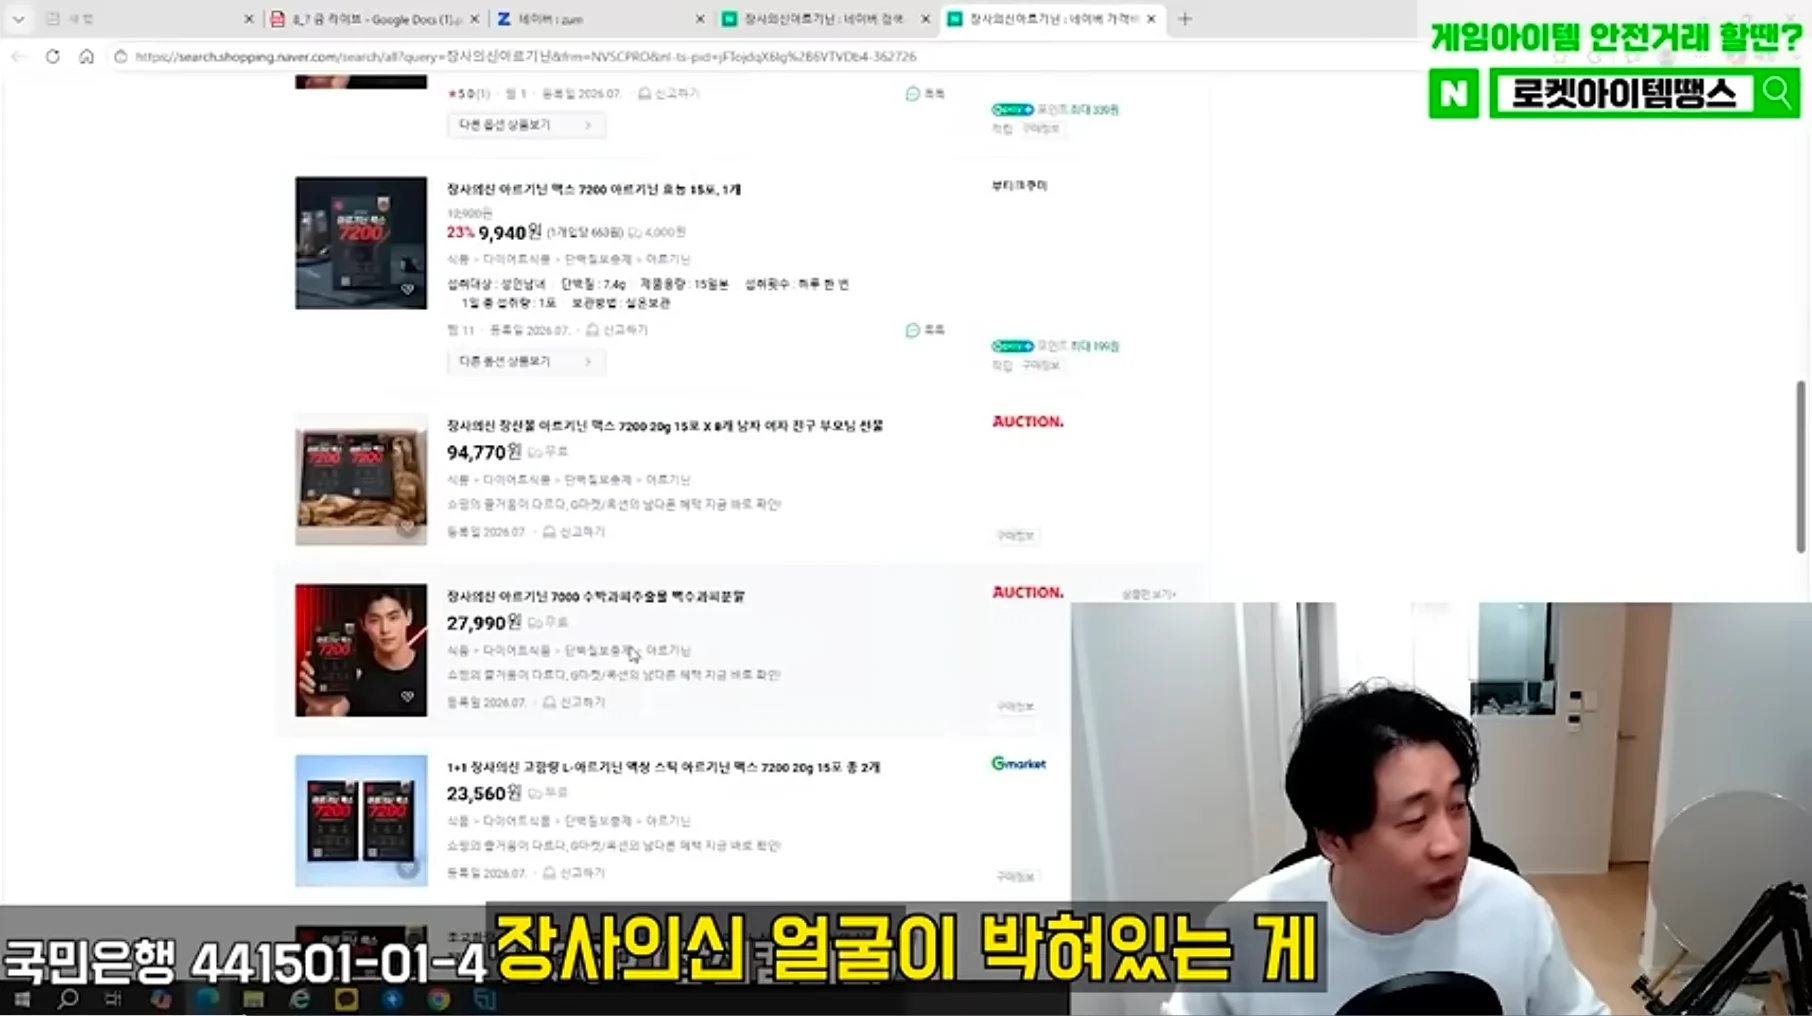Open purchase info button for 94,770원 item
1812x1016 pixels.
coord(1015,536)
